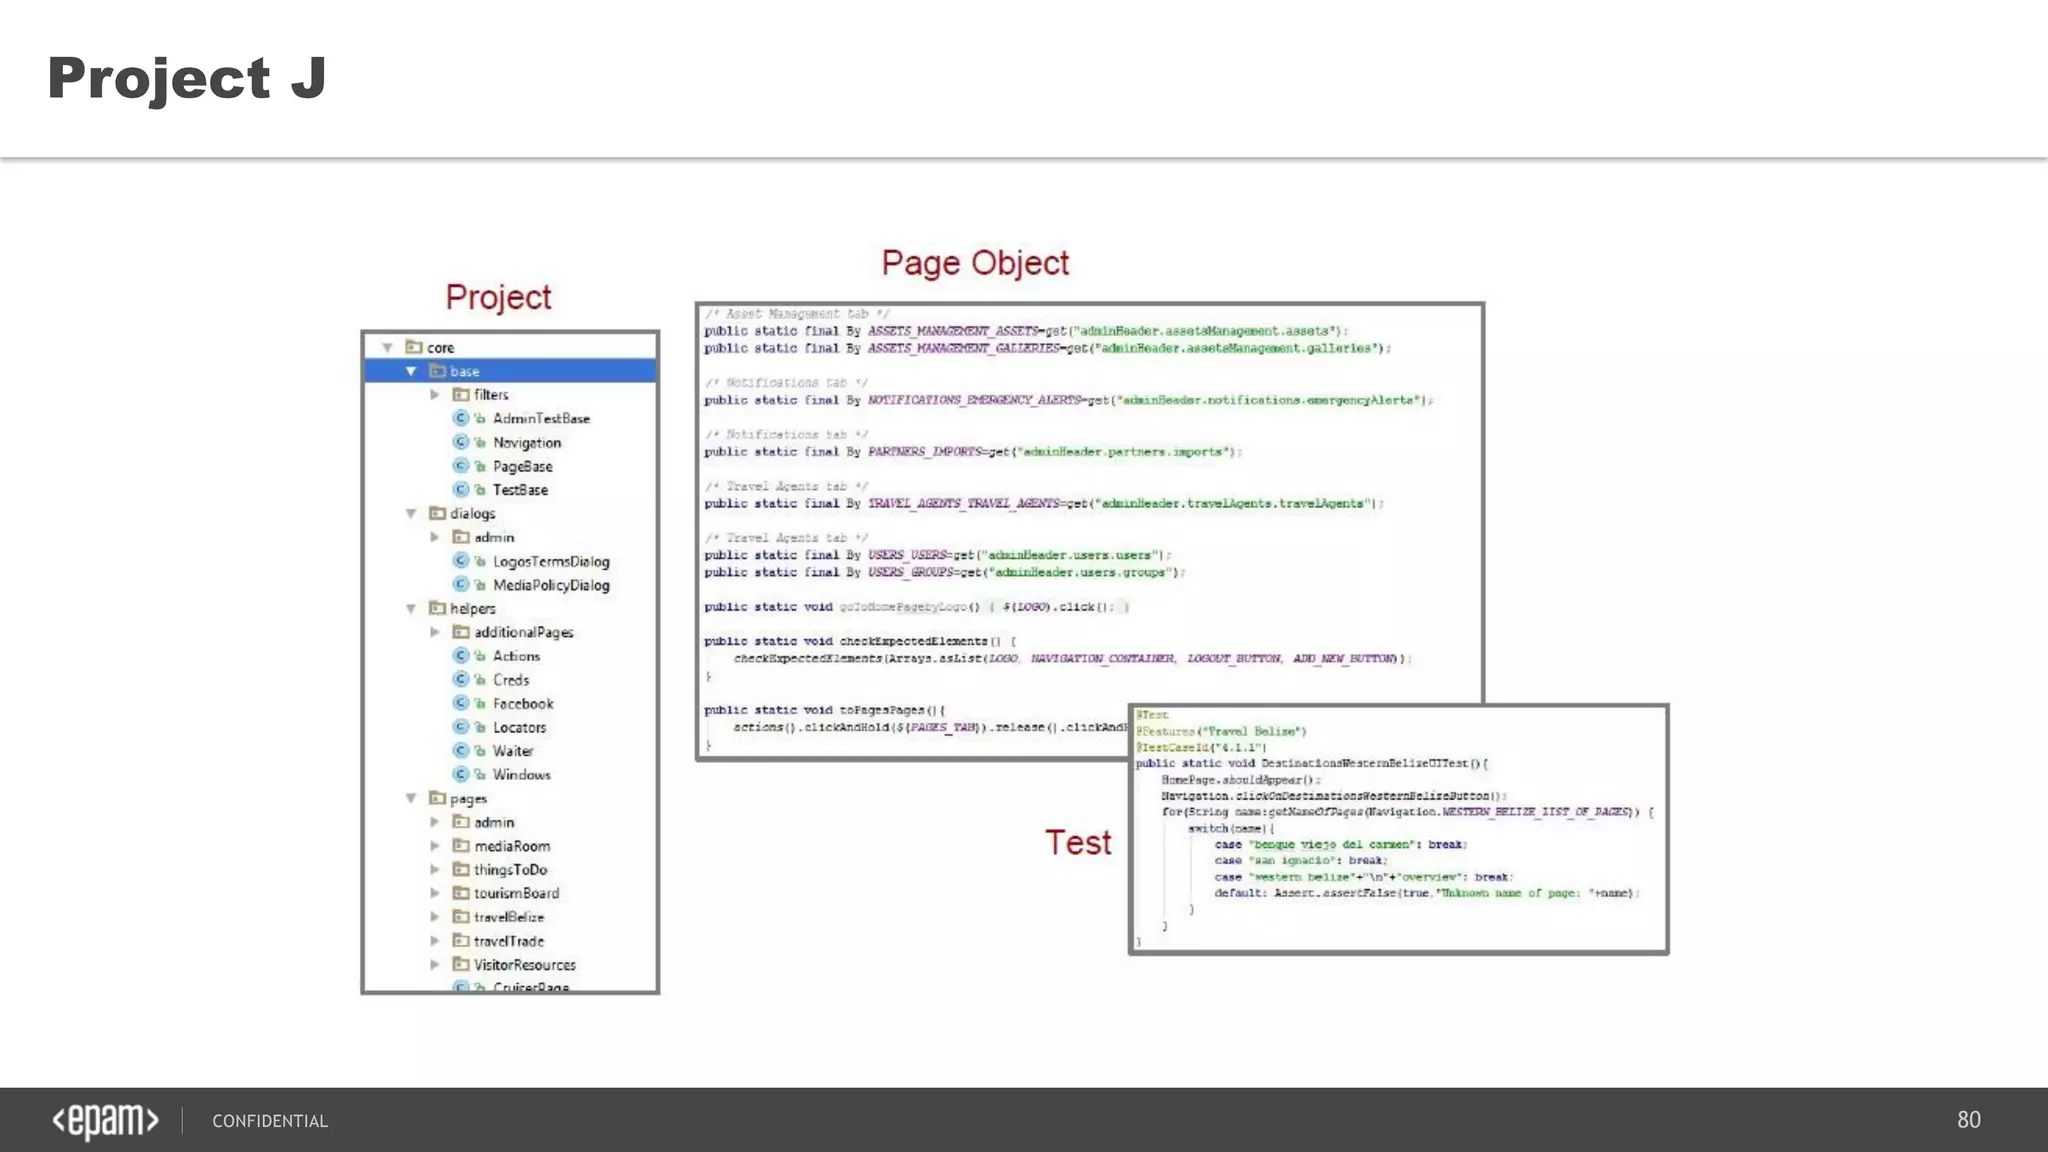Expand the thingsToDo folder arrow
The image size is (2048, 1152).
[x=435, y=870]
